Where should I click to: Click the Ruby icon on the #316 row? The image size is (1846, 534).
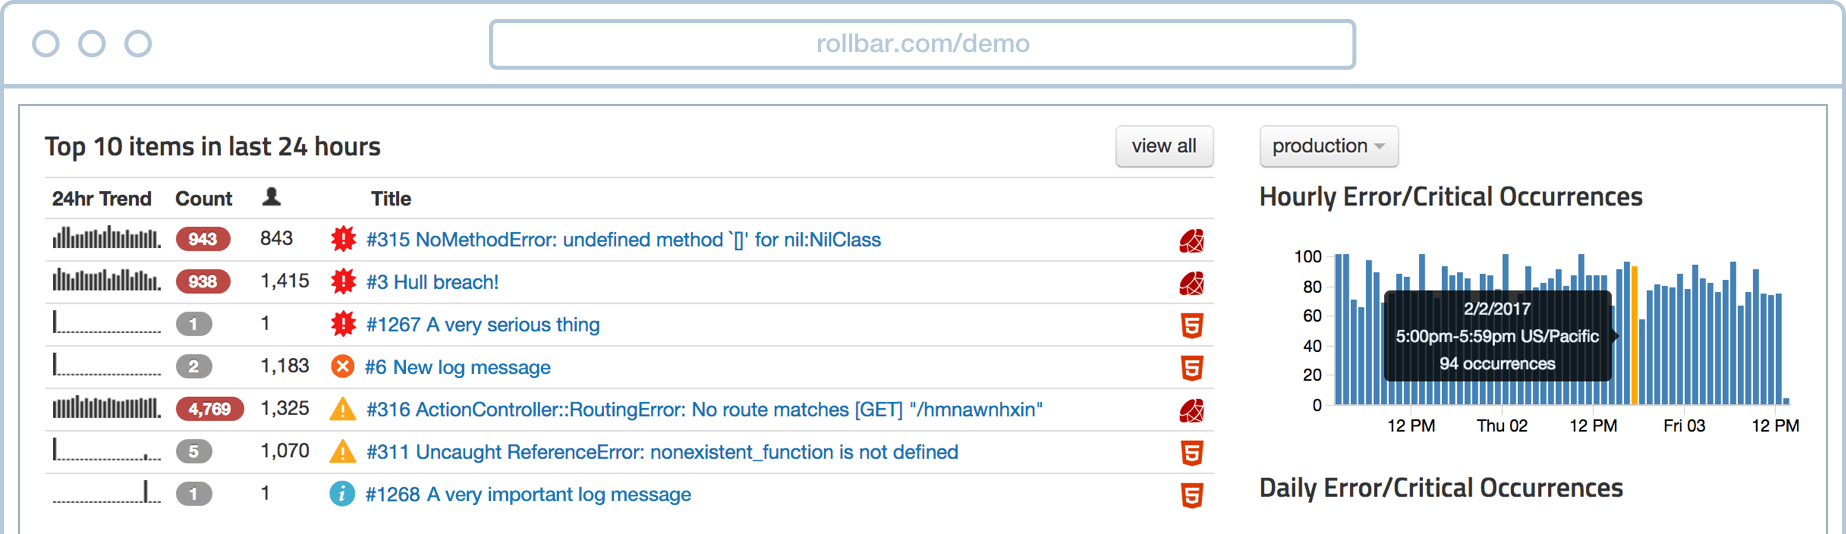tap(1191, 411)
